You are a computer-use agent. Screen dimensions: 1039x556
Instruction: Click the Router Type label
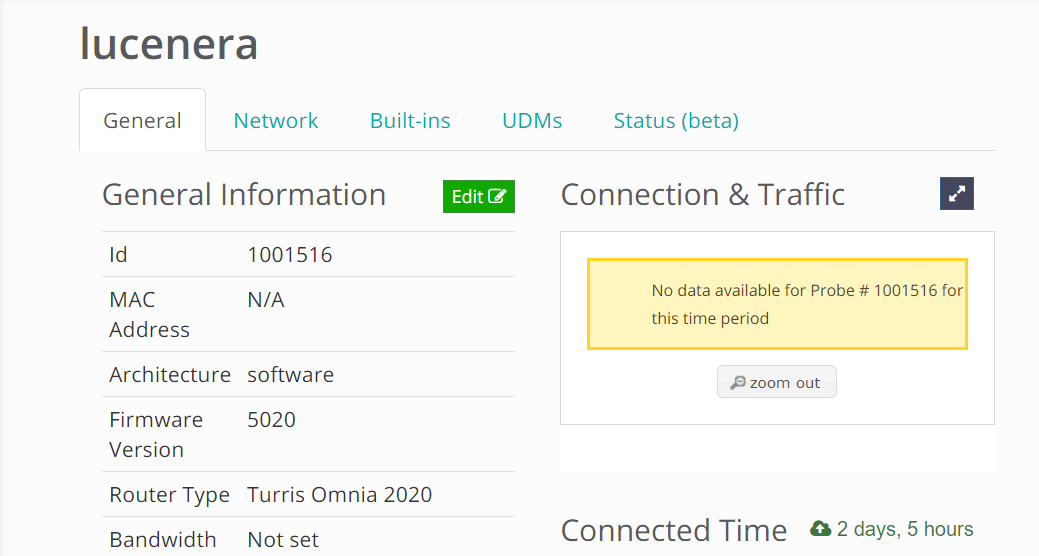pos(170,494)
